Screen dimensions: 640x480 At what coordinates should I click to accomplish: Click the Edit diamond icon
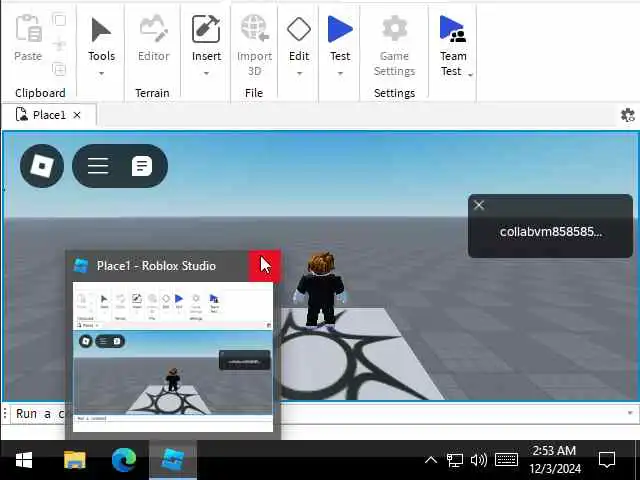(x=299, y=29)
